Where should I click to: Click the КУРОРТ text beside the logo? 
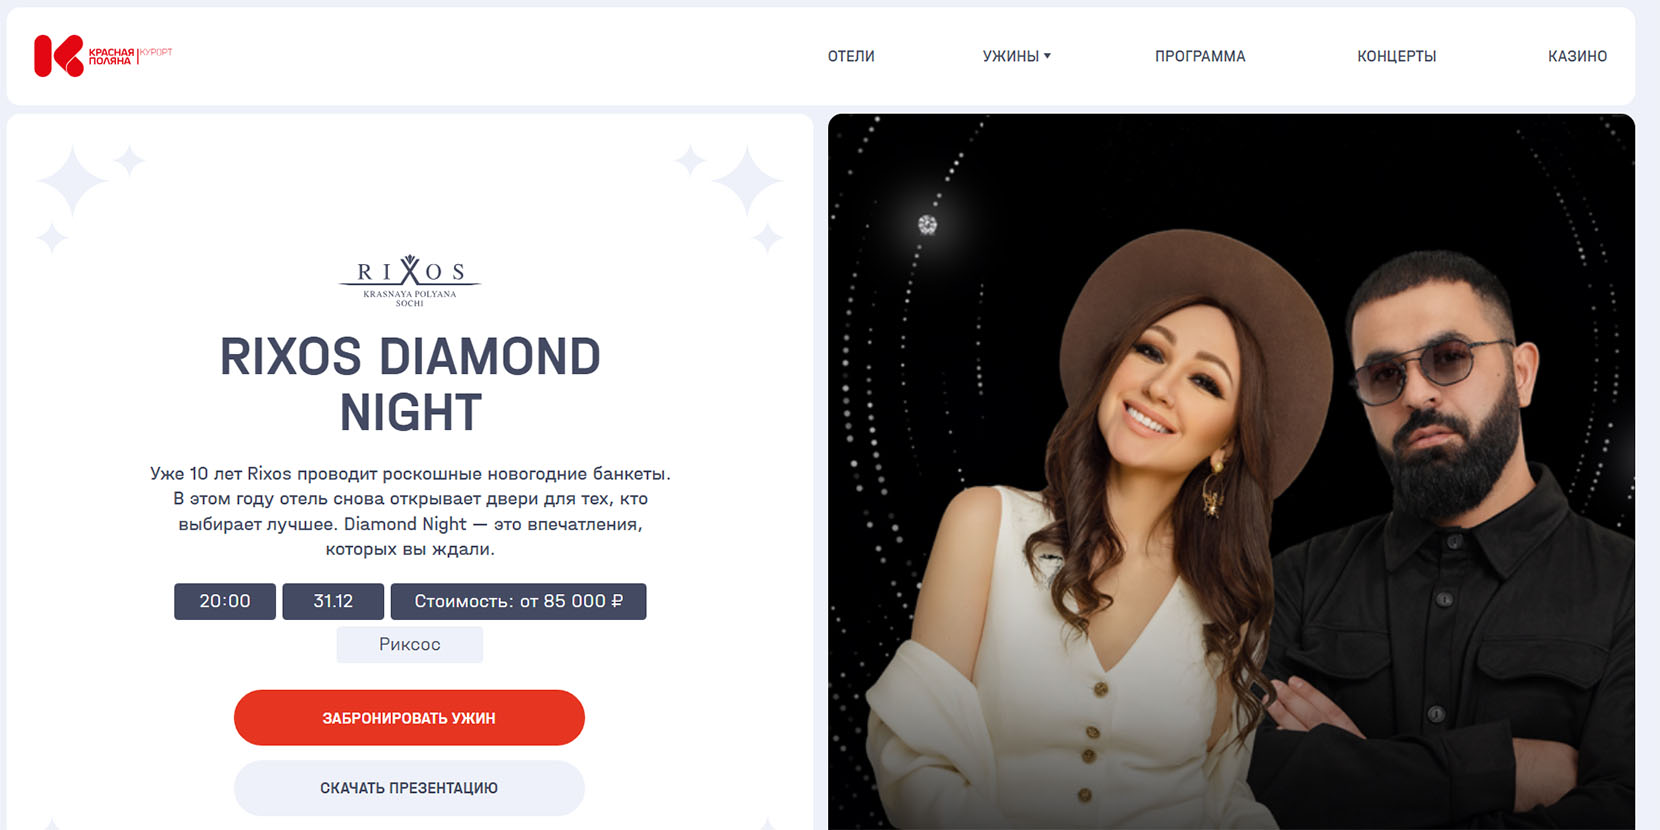156,52
